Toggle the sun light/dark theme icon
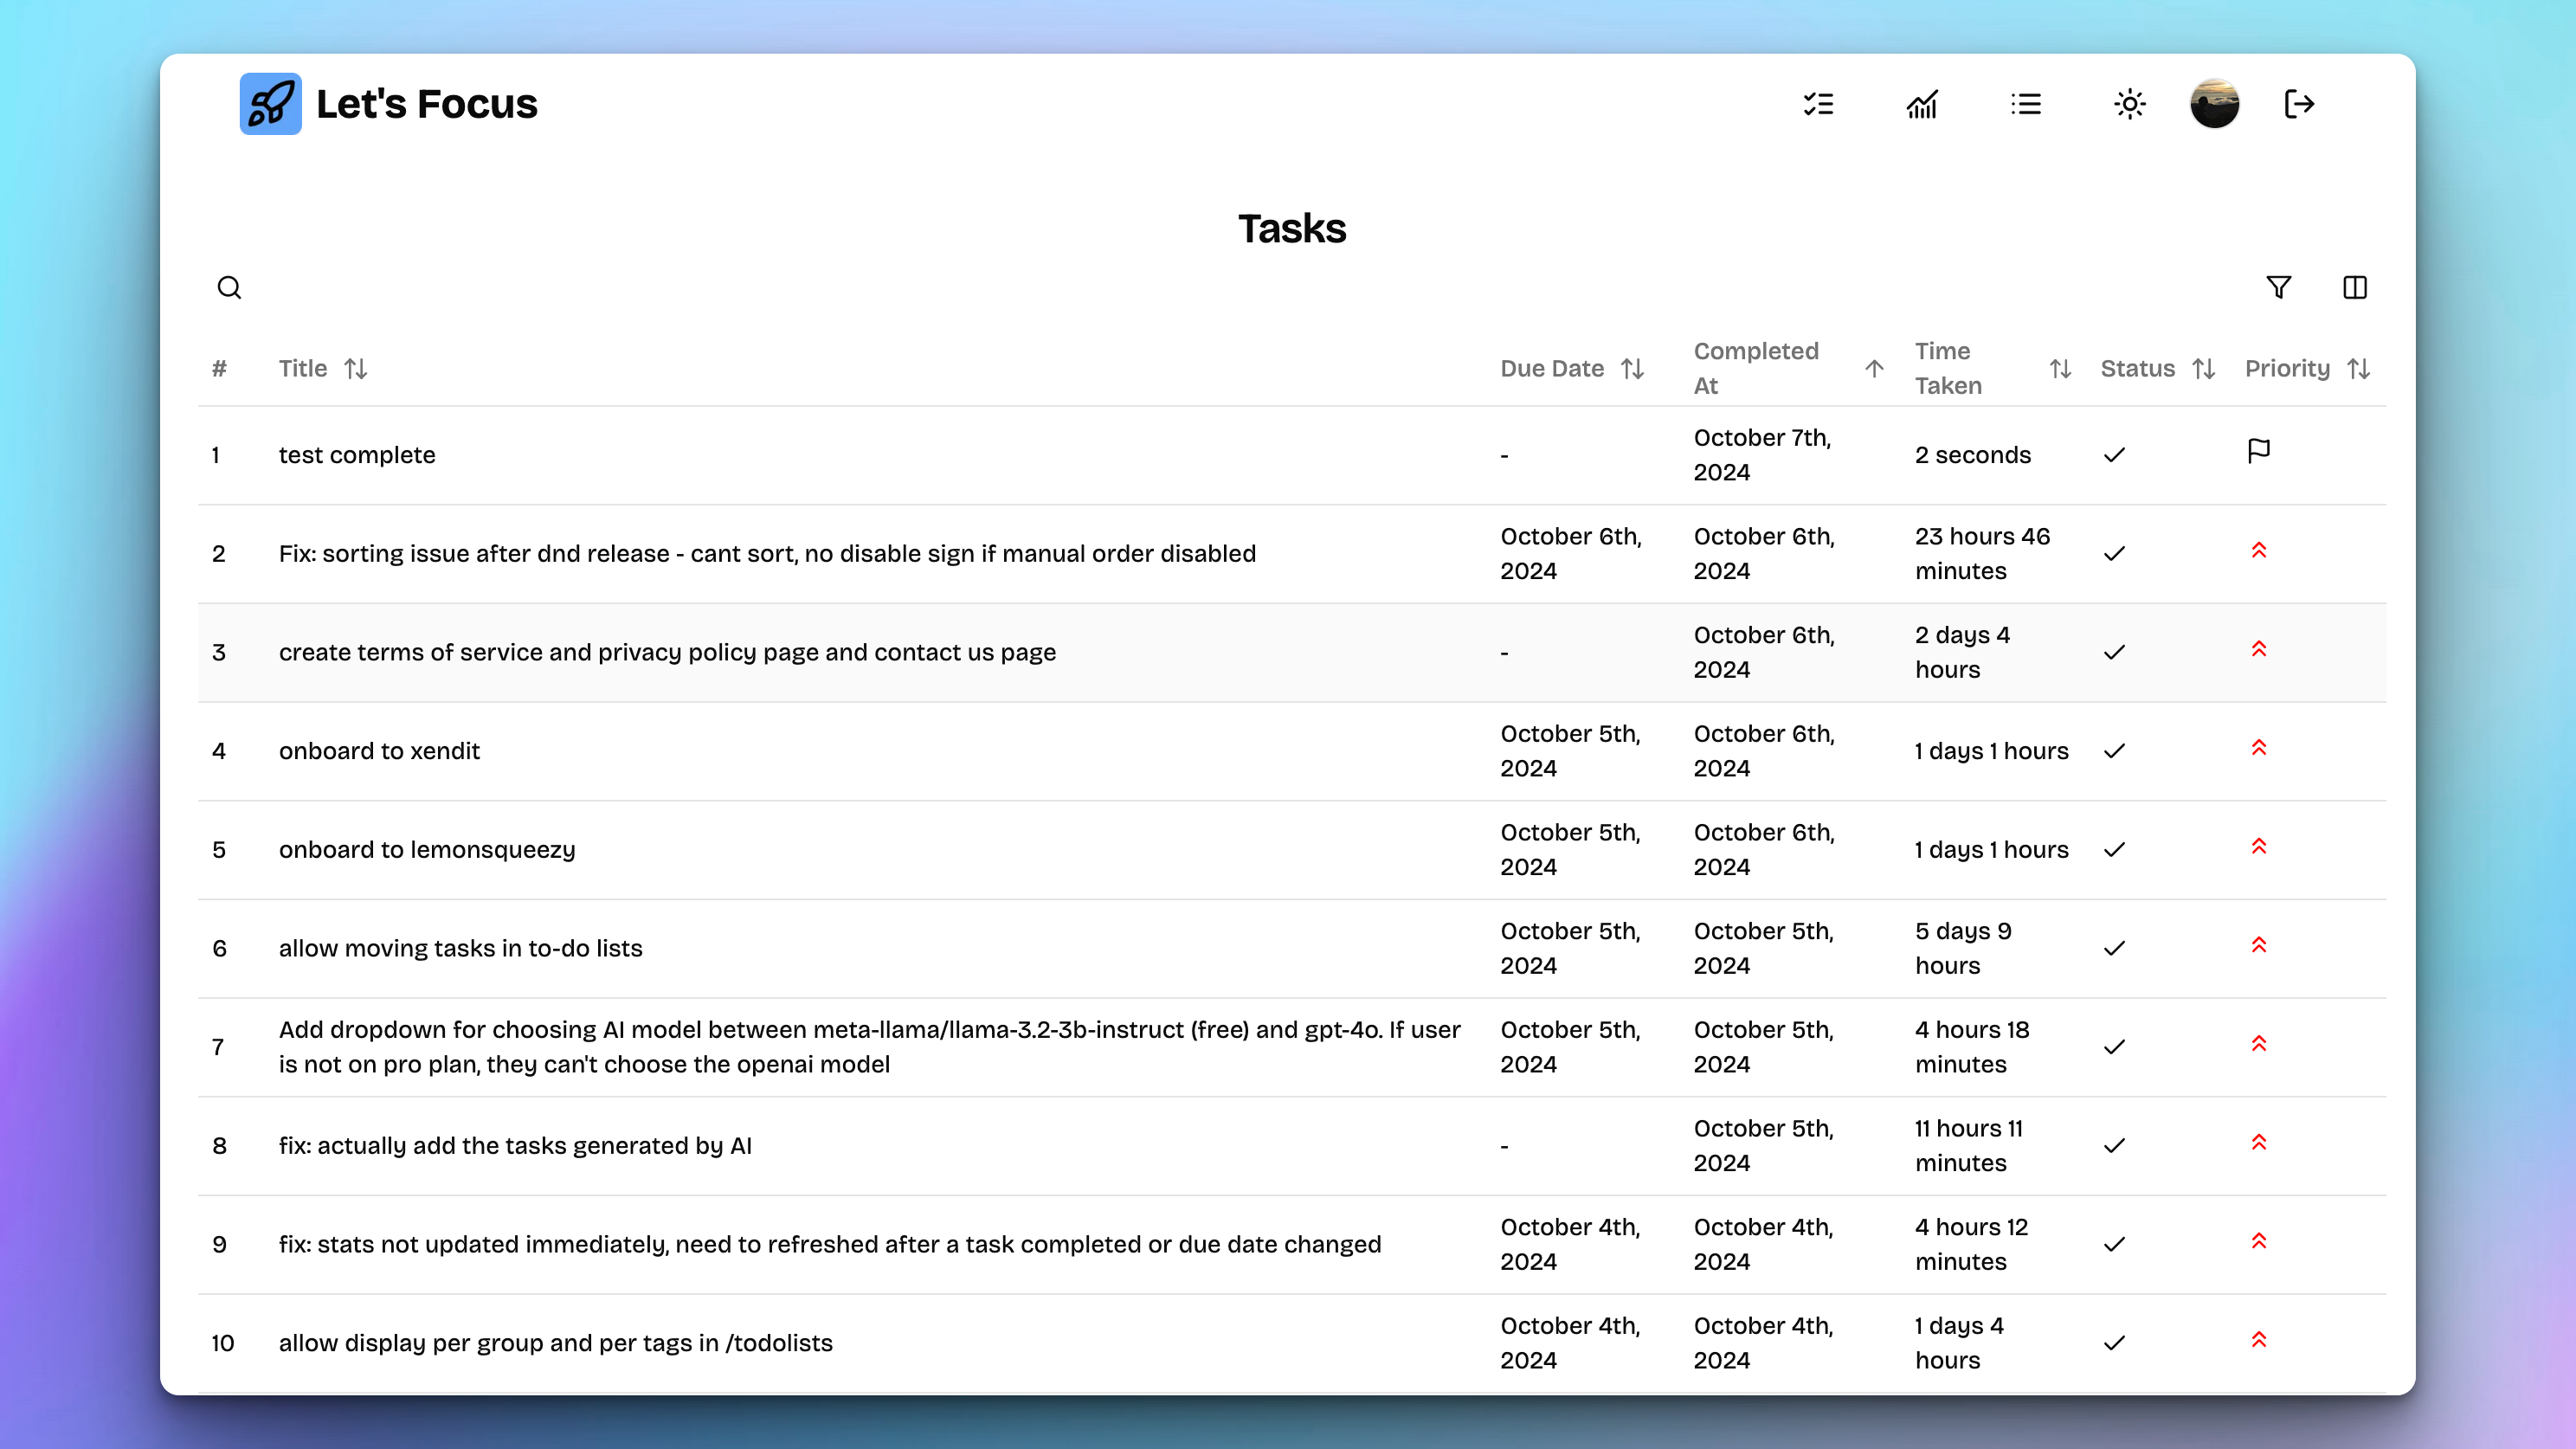 click(2129, 104)
